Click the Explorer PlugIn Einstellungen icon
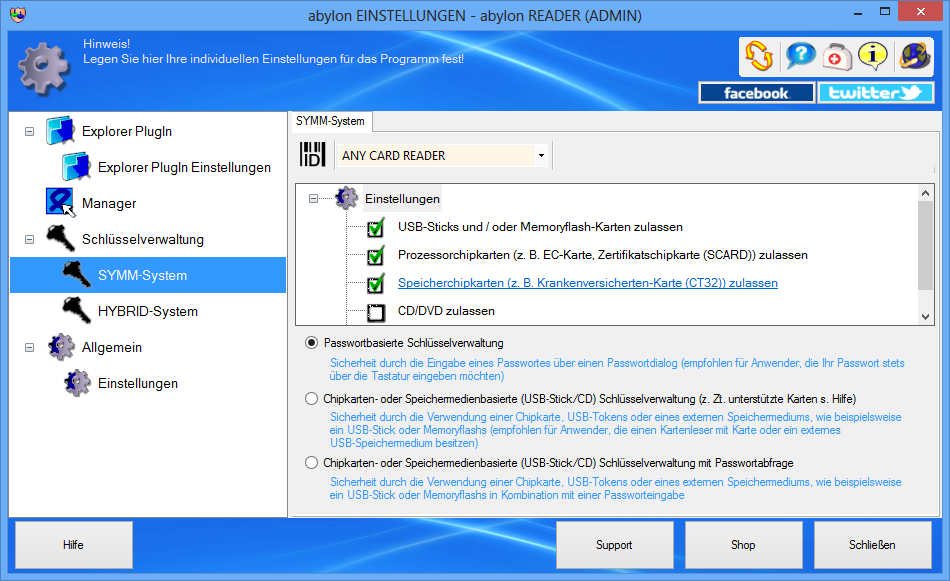This screenshot has width=950, height=581. (76, 167)
